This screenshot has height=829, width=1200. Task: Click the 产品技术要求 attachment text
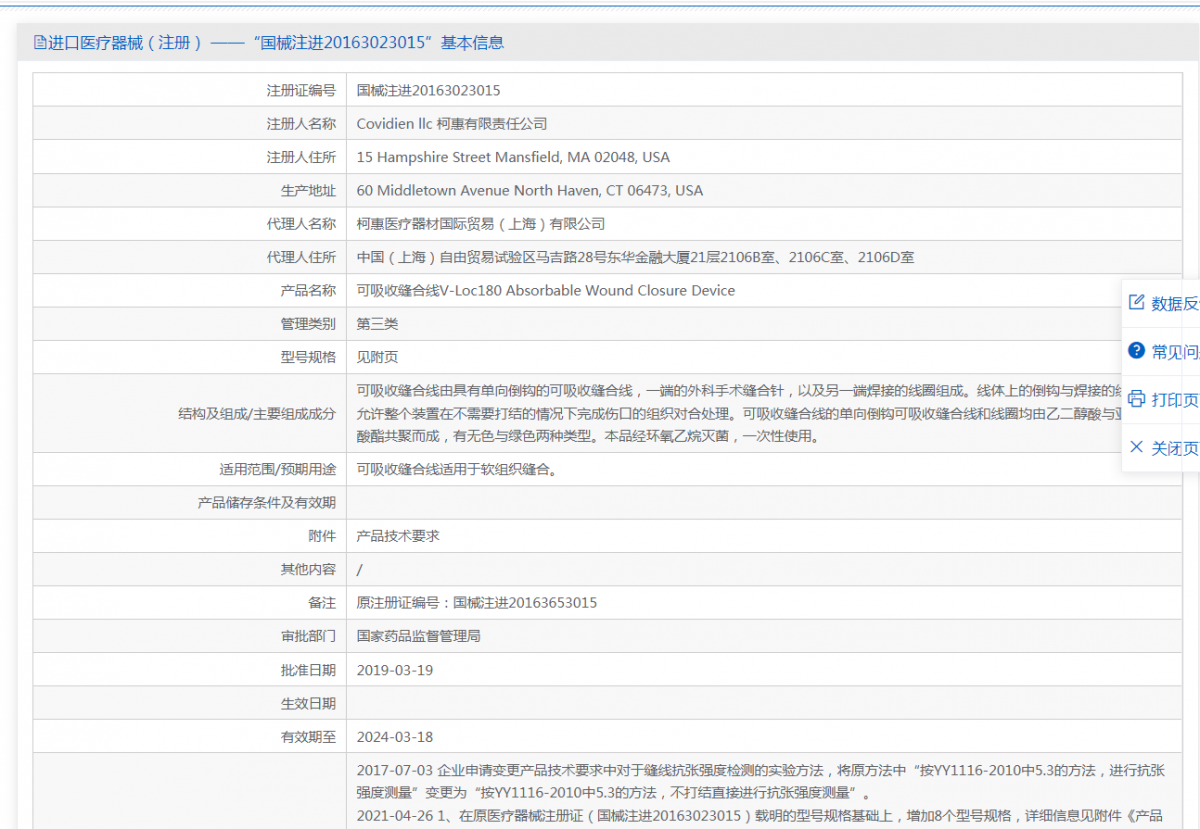point(398,536)
